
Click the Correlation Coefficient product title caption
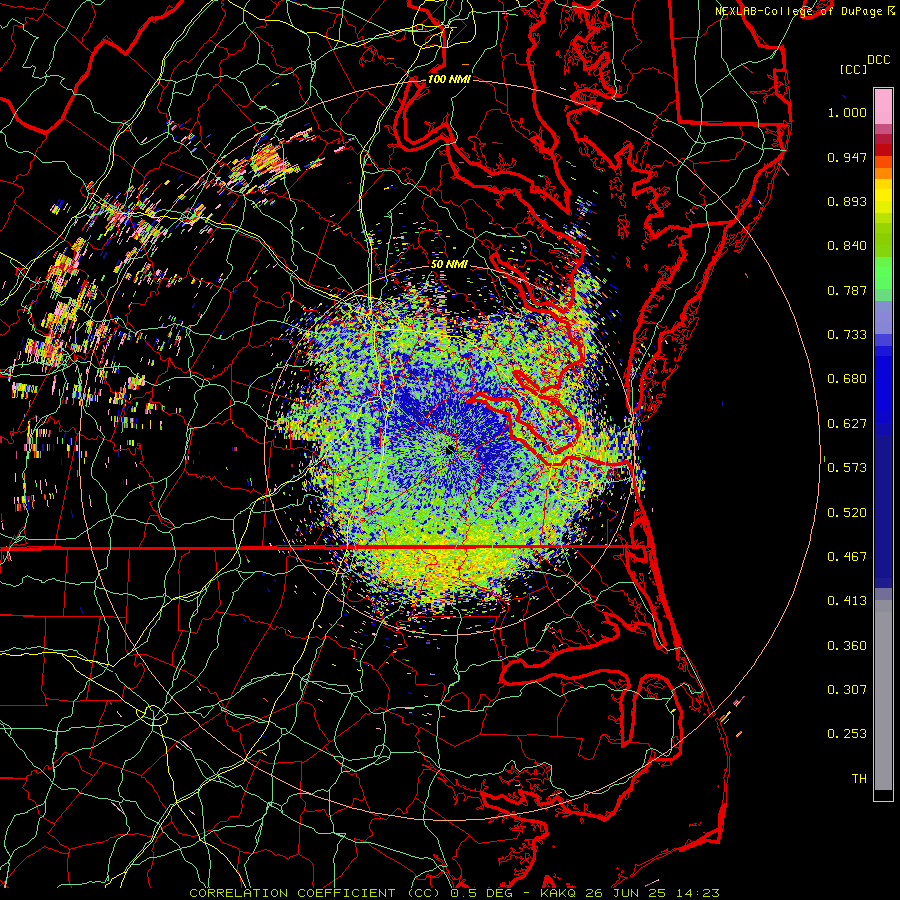point(454,893)
